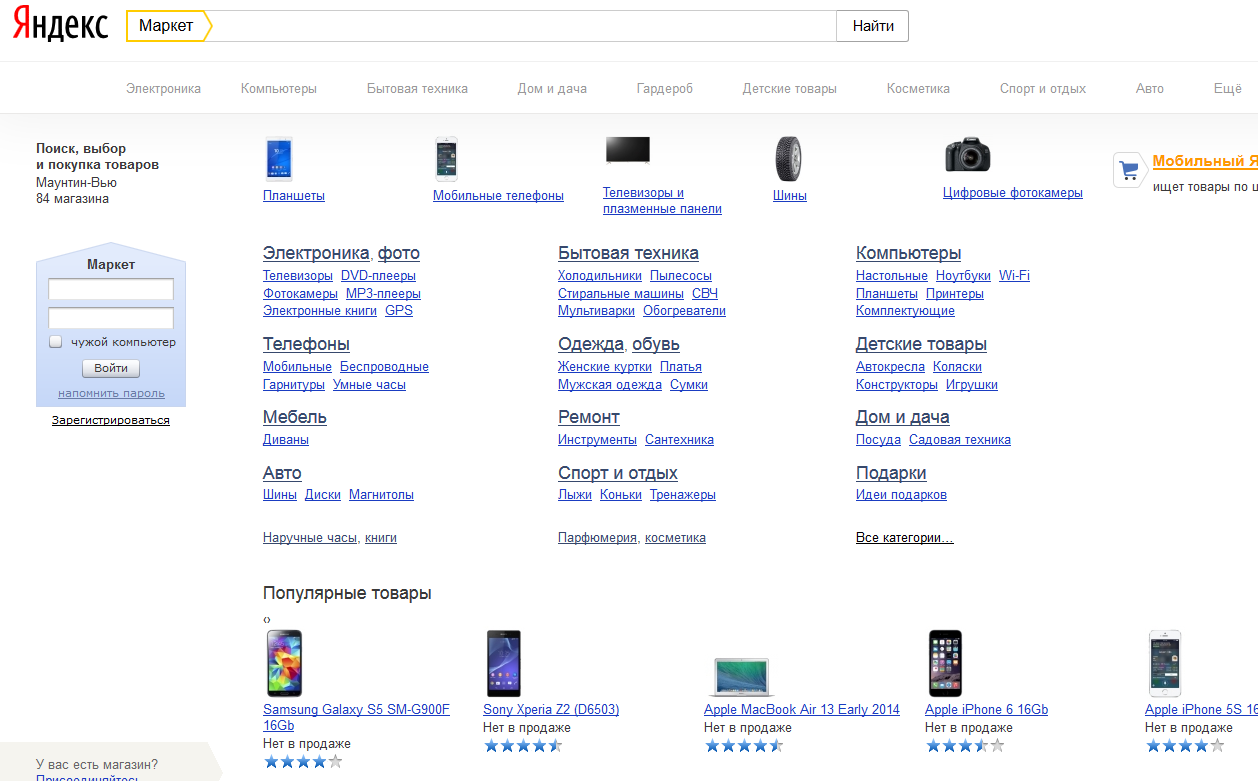Click the tablet icon above Планшеты
1258x781 pixels.
coord(279,158)
